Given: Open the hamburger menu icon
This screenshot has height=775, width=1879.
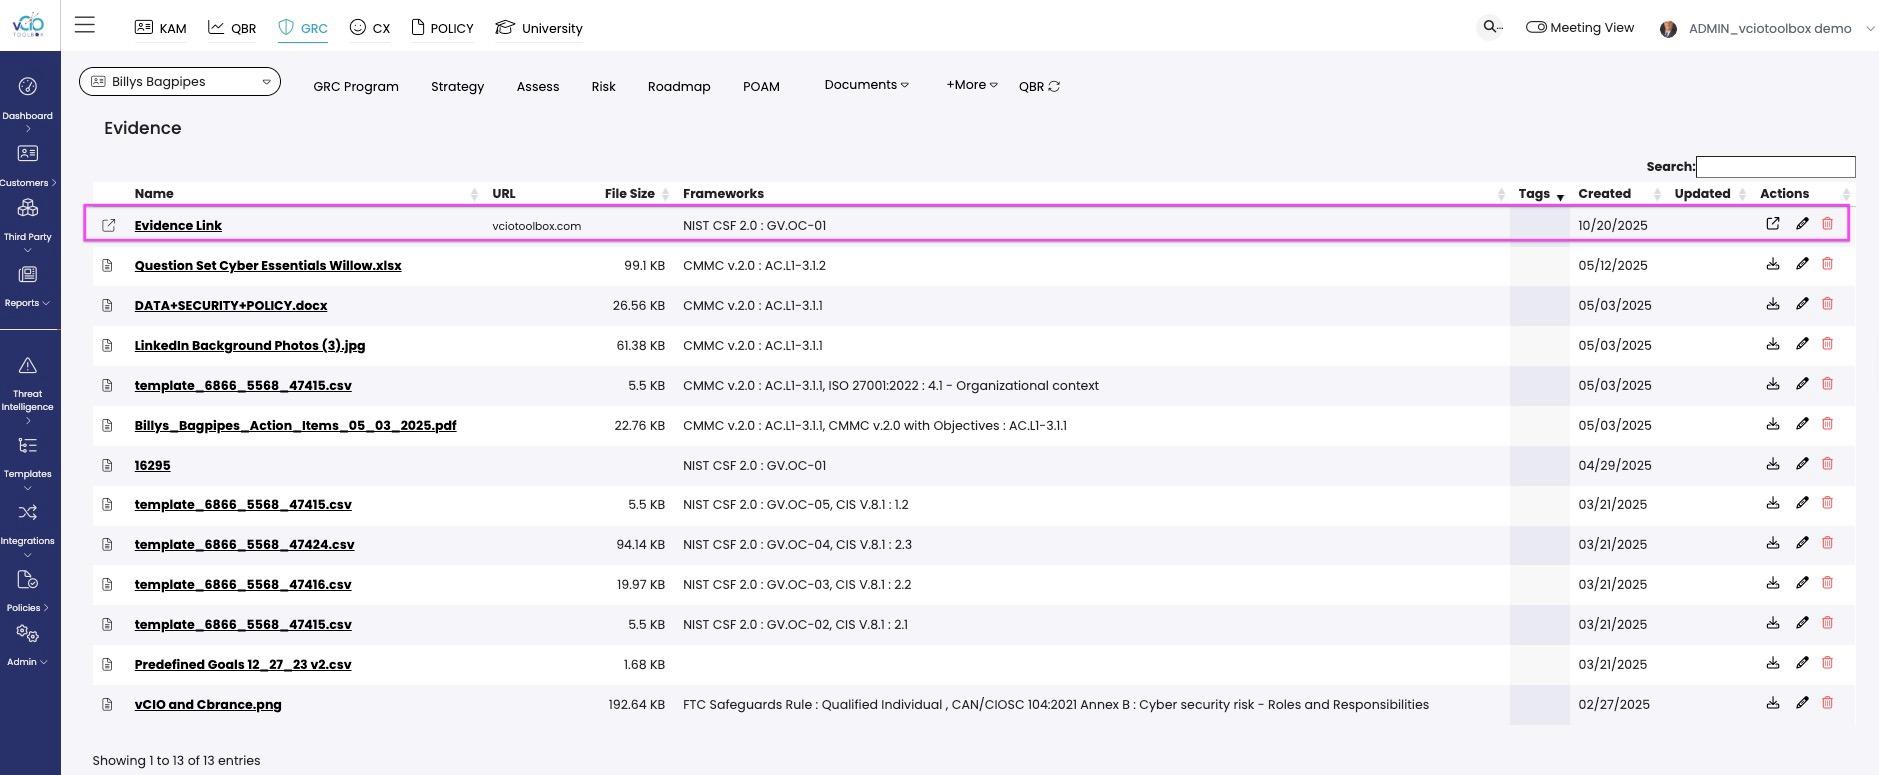Looking at the screenshot, I should point(85,25).
